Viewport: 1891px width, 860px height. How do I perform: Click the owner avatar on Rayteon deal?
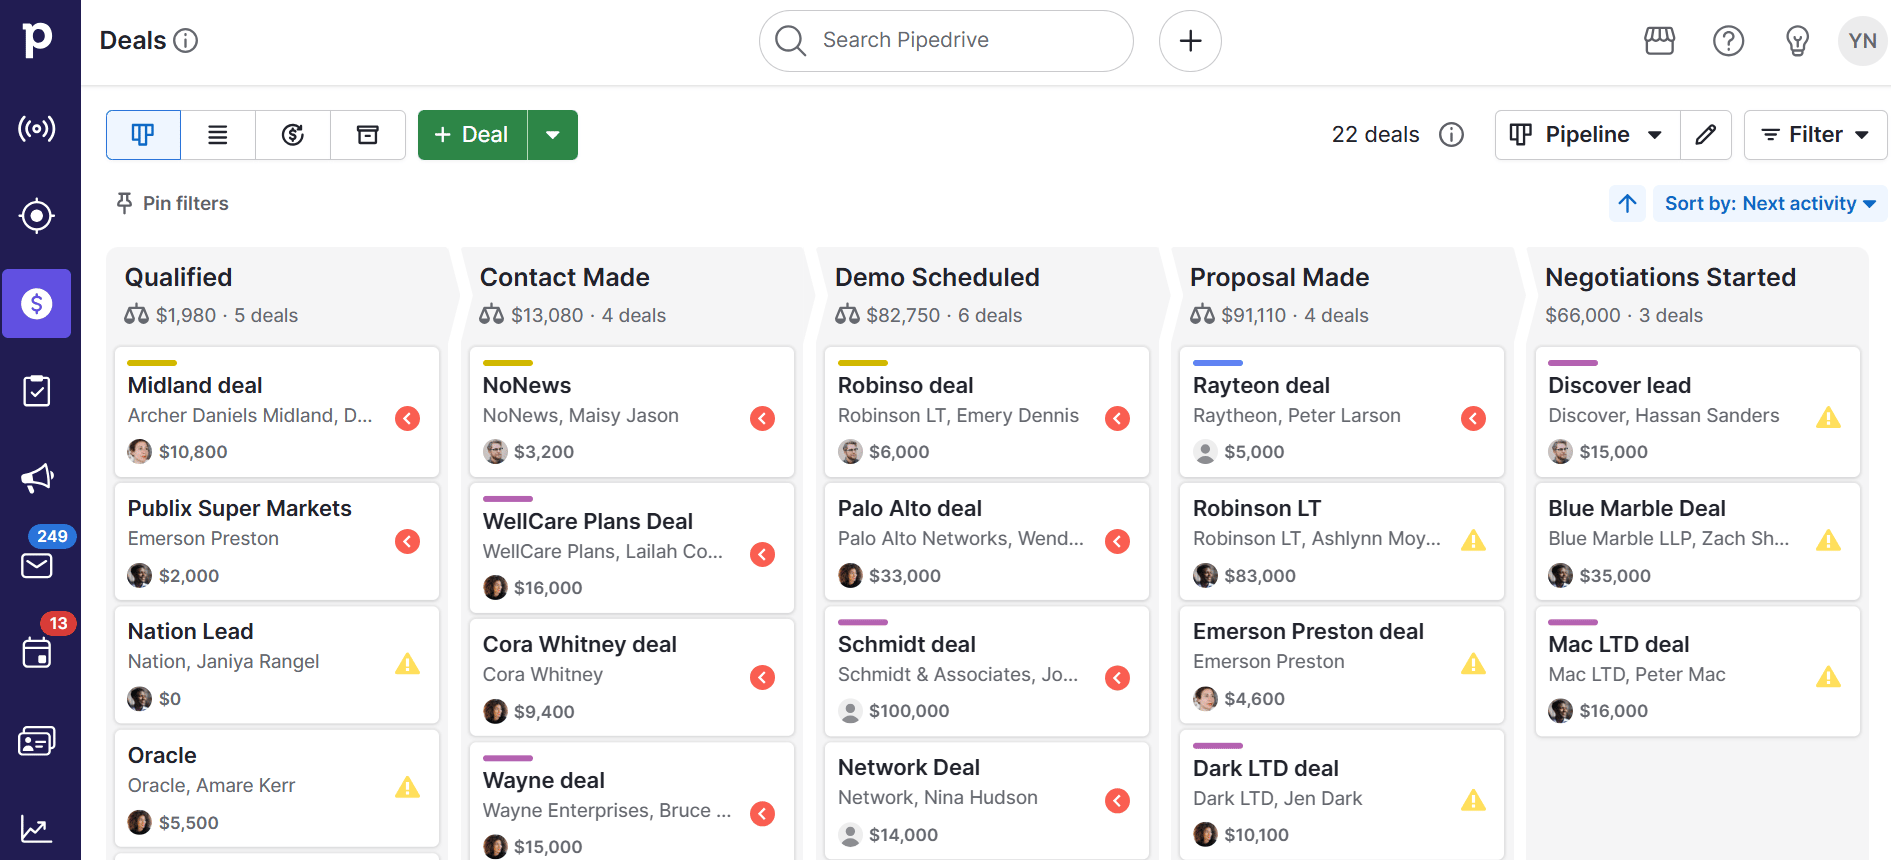(x=1205, y=452)
